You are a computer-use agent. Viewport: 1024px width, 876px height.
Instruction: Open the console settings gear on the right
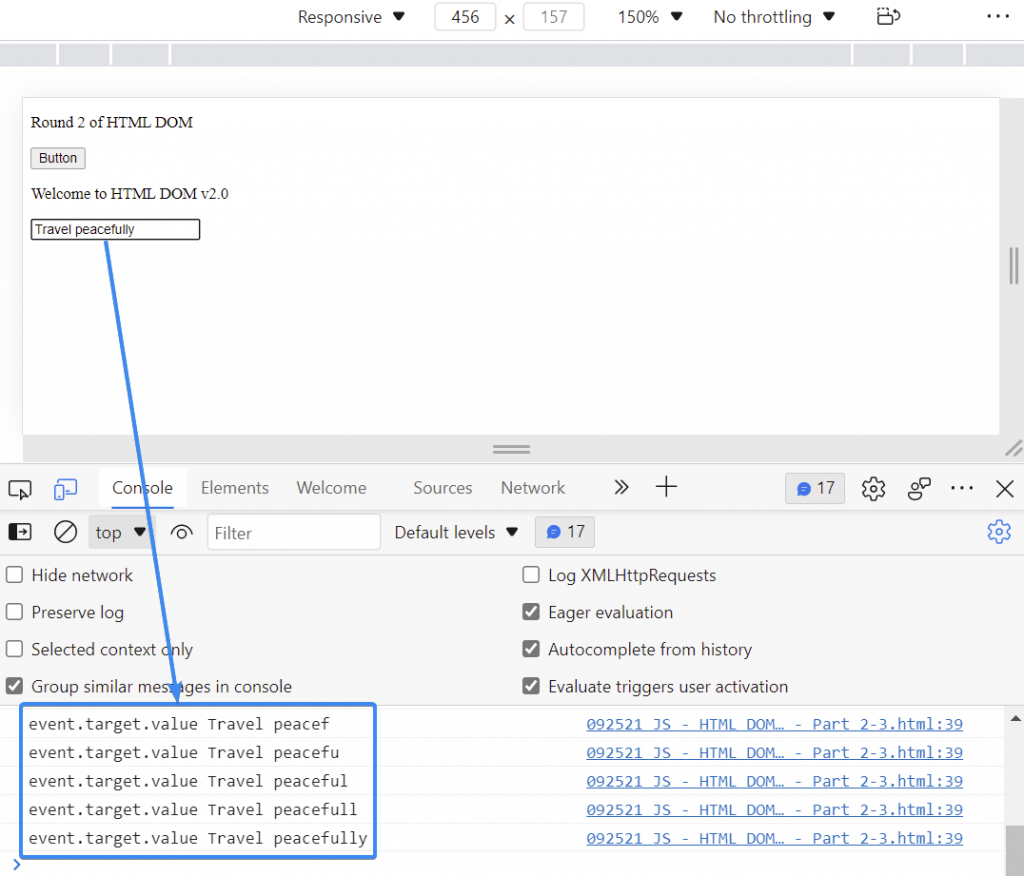pyautogui.click(x=999, y=532)
